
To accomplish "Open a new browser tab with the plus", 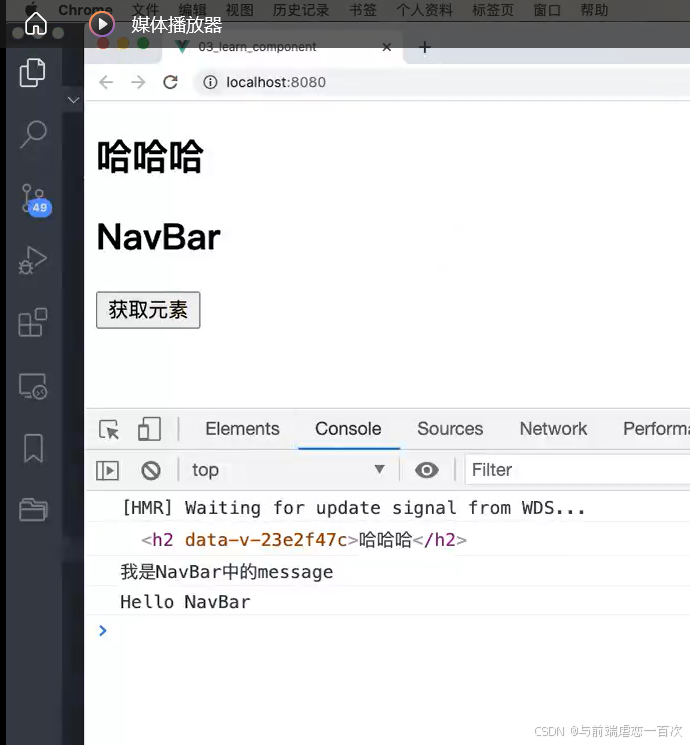I will (x=425, y=47).
